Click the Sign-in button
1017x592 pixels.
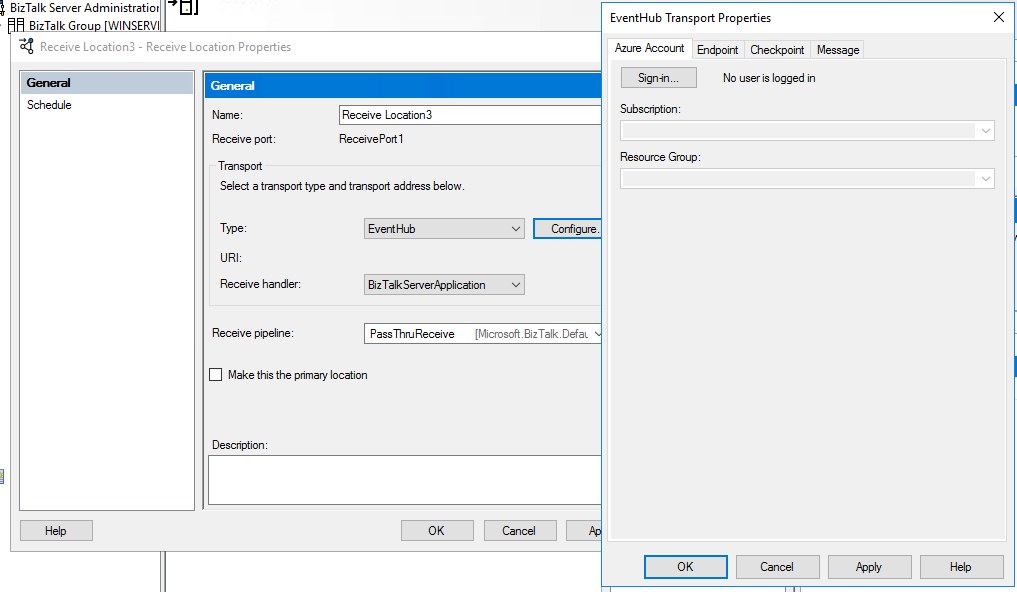pos(658,77)
